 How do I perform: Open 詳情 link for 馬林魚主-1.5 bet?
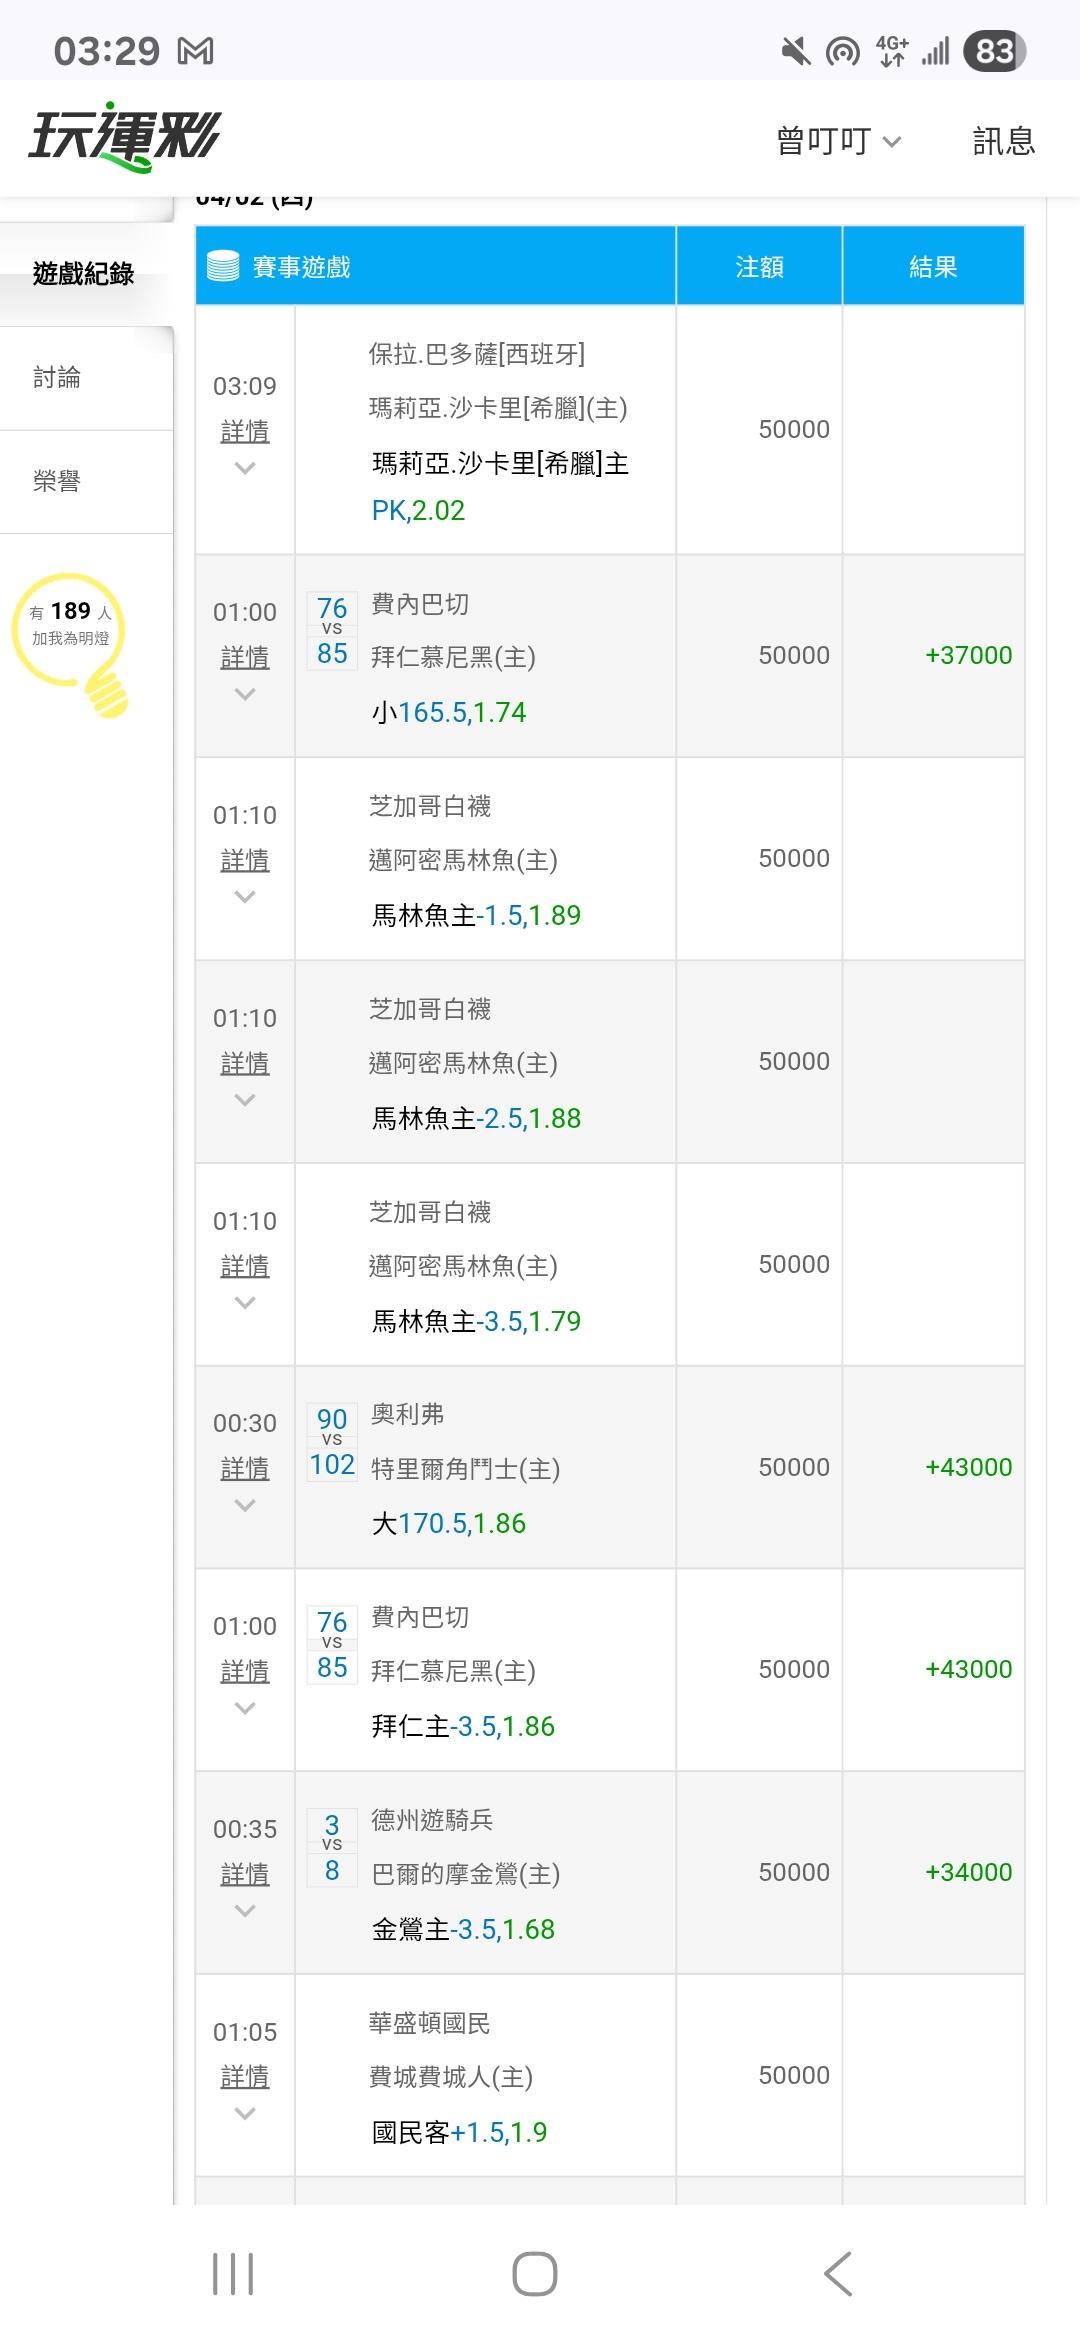click(245, 860)
